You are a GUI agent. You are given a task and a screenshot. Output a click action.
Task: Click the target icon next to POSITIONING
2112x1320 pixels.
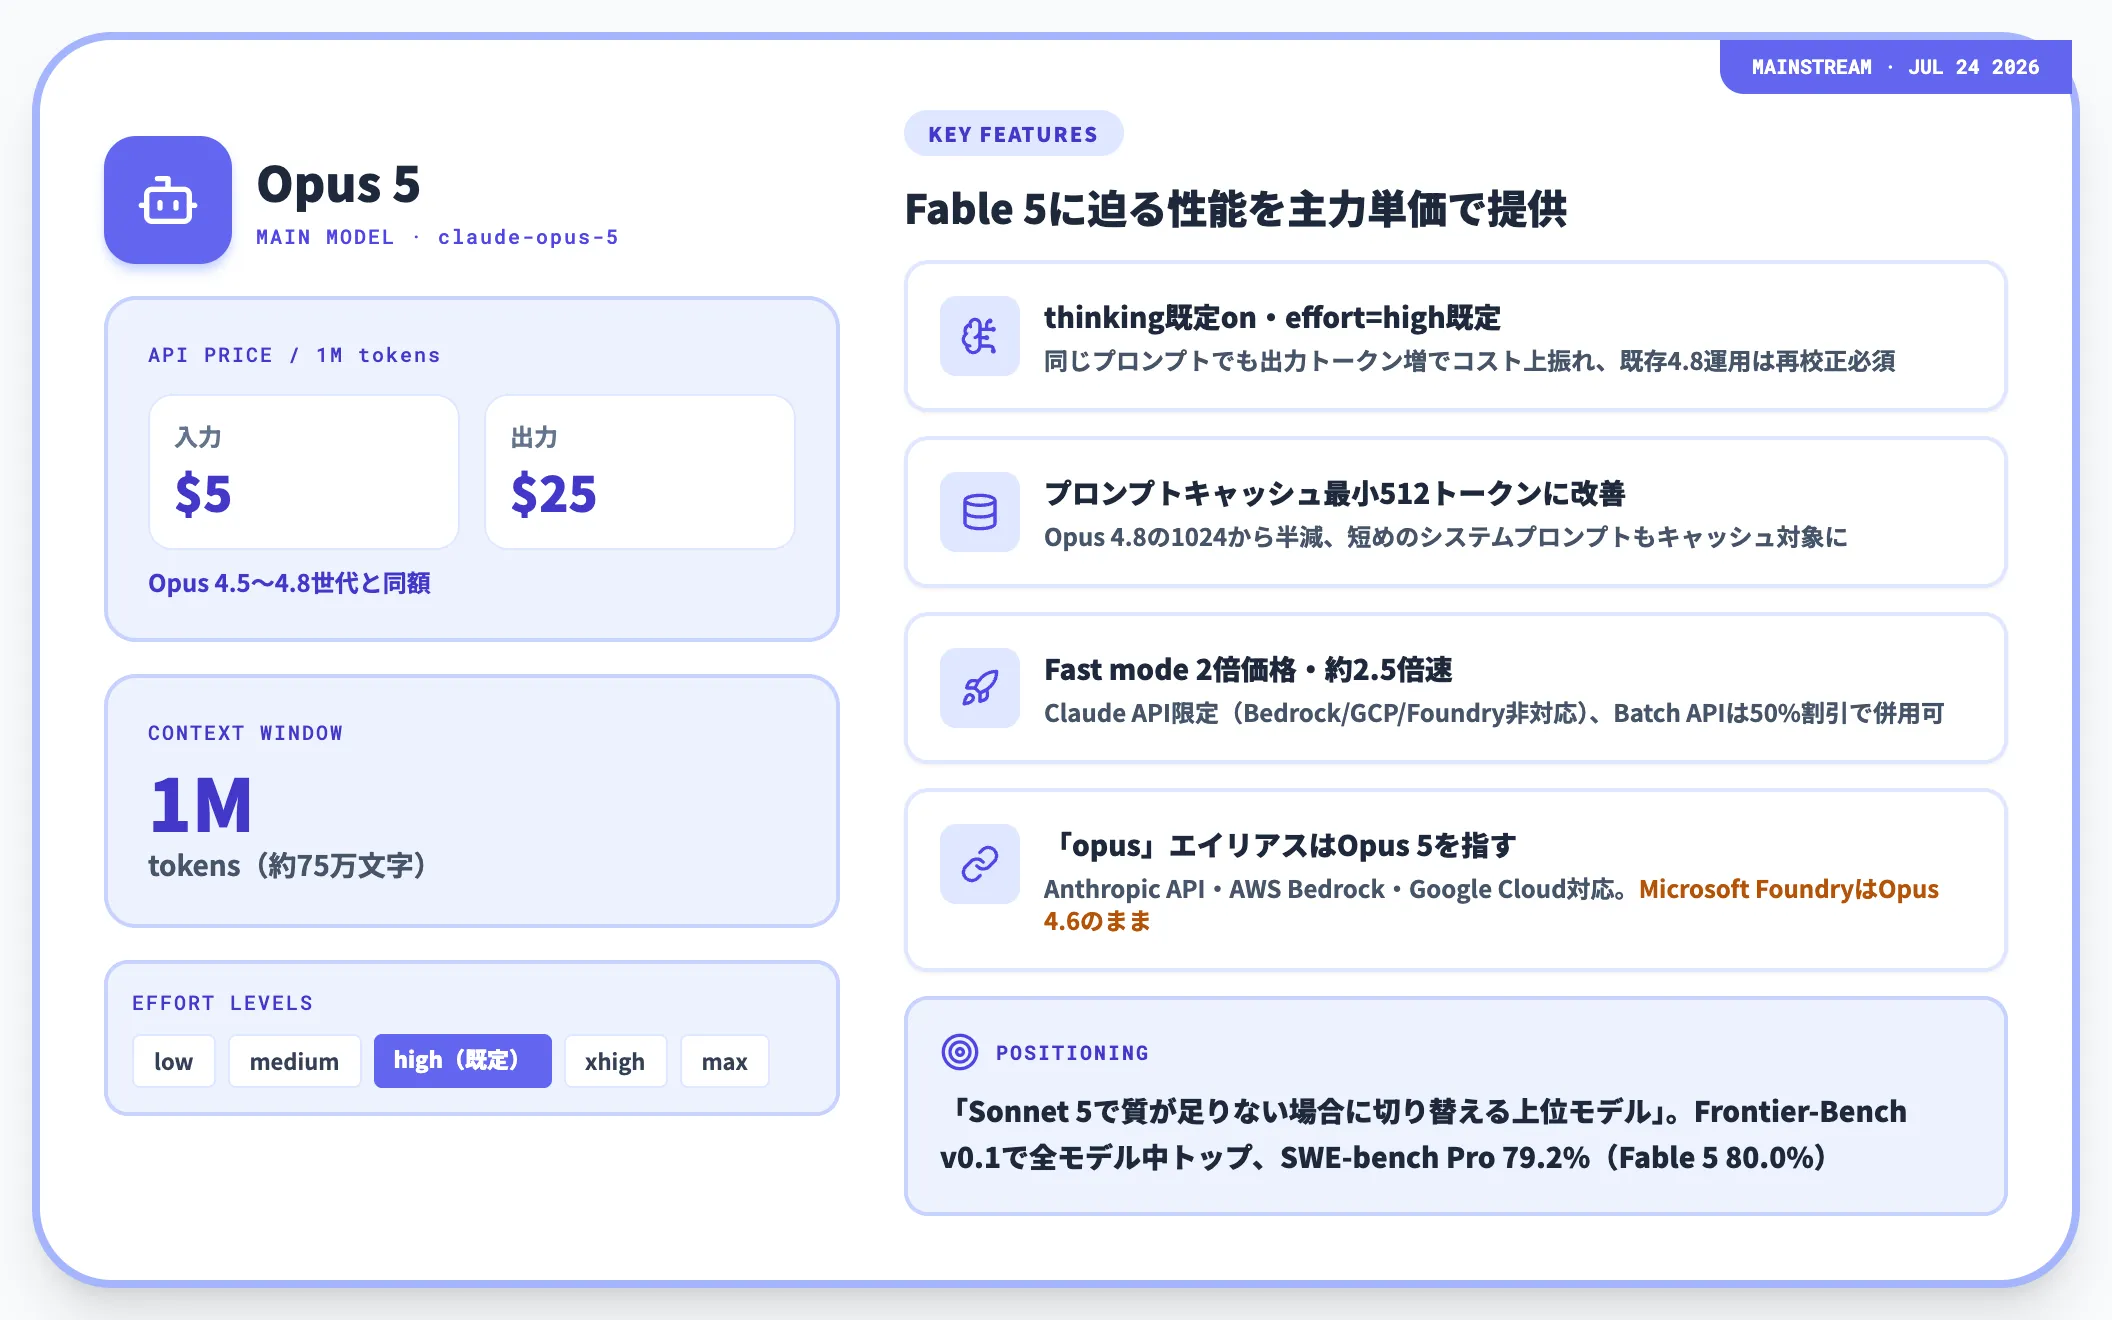(960, 1052)
